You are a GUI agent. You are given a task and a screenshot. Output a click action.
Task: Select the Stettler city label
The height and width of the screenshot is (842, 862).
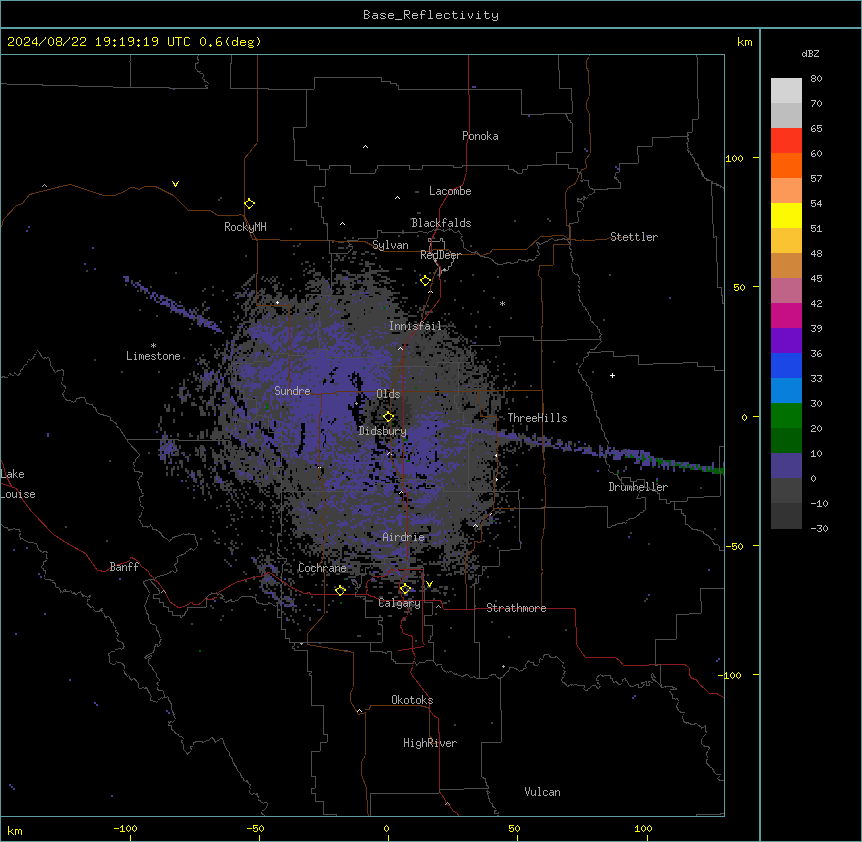(x=634, y=237)
